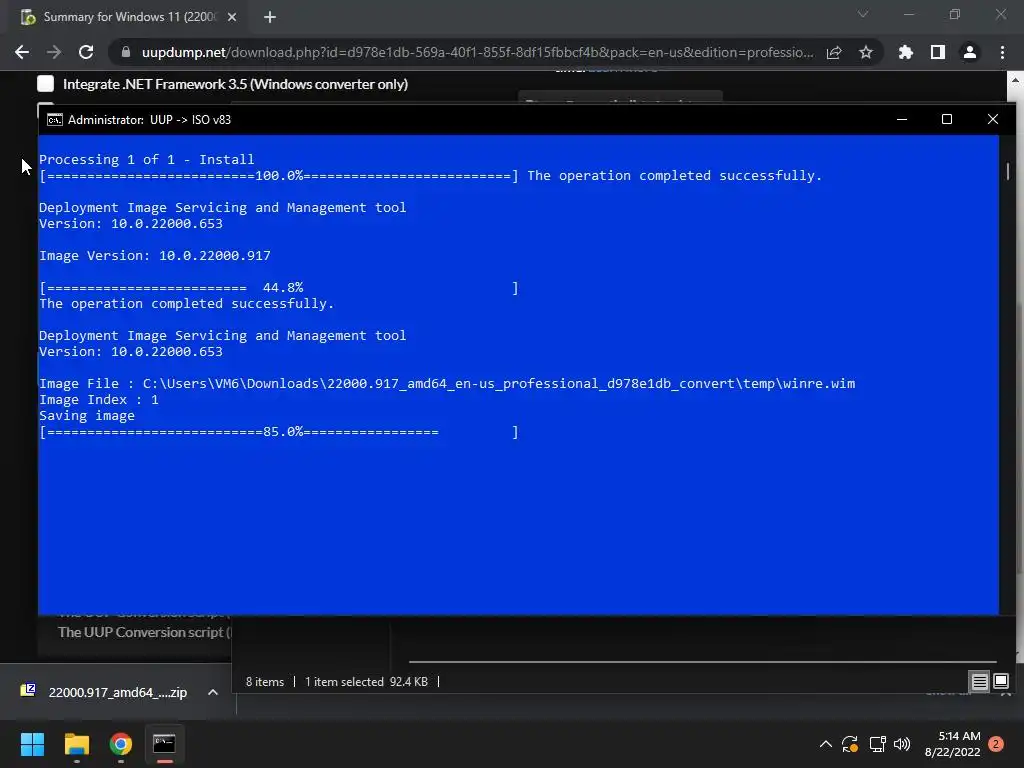Switch Explorer to details view
The height and width of the screenshot is (768, 1024).
click(980, 682)
